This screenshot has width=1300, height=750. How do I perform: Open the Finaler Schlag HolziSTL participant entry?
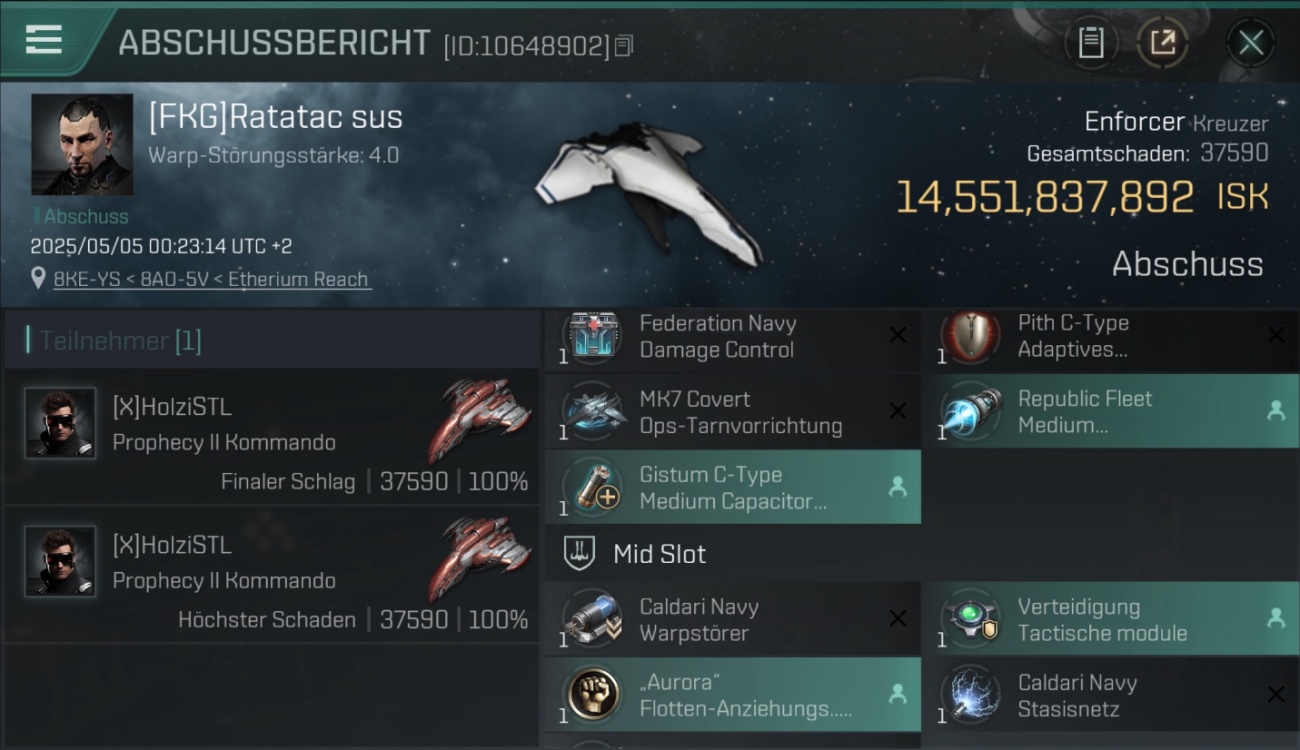271,437
